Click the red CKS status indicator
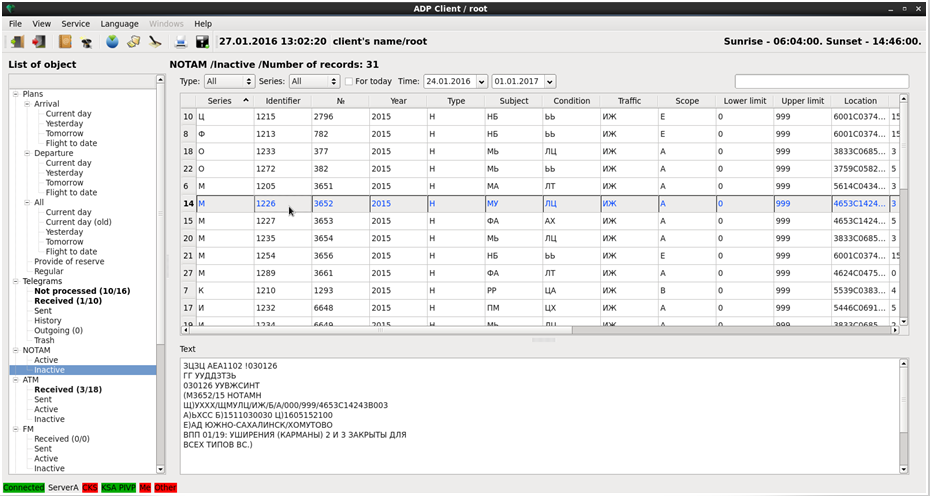The image size is (930, 496). (89, 488)
